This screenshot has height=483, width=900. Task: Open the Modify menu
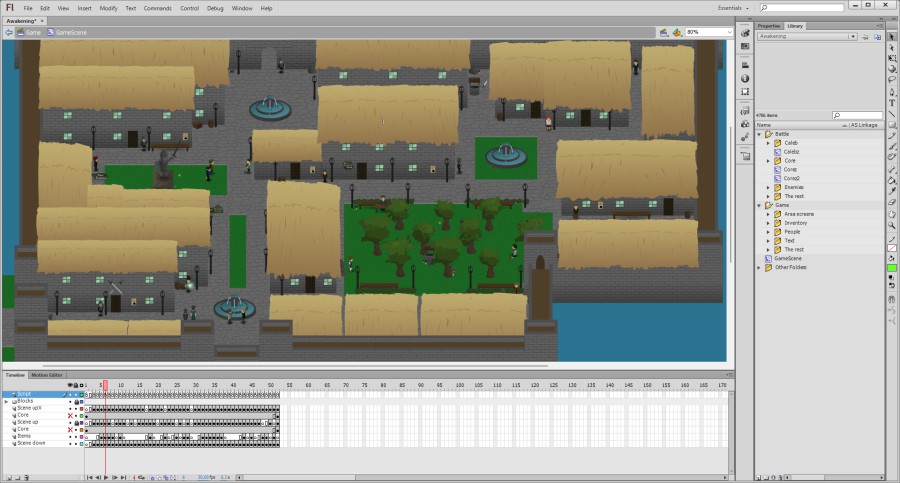[107, 8]
